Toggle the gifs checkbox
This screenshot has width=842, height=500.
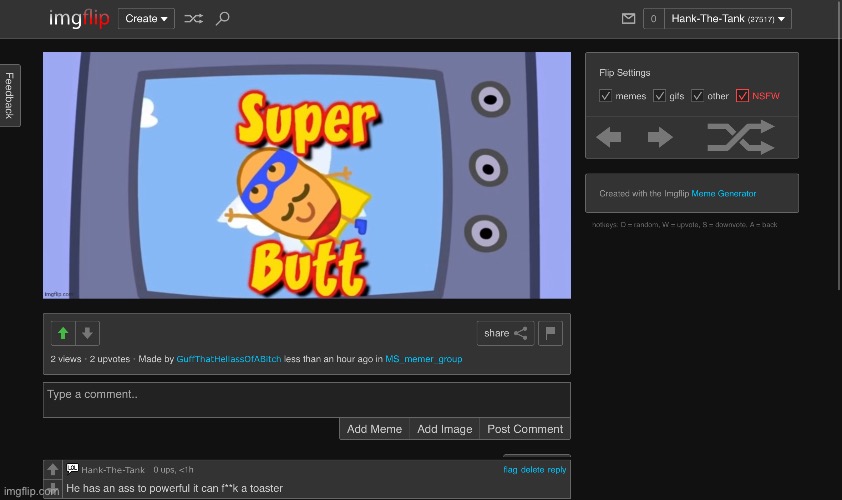tap(659, 96)
